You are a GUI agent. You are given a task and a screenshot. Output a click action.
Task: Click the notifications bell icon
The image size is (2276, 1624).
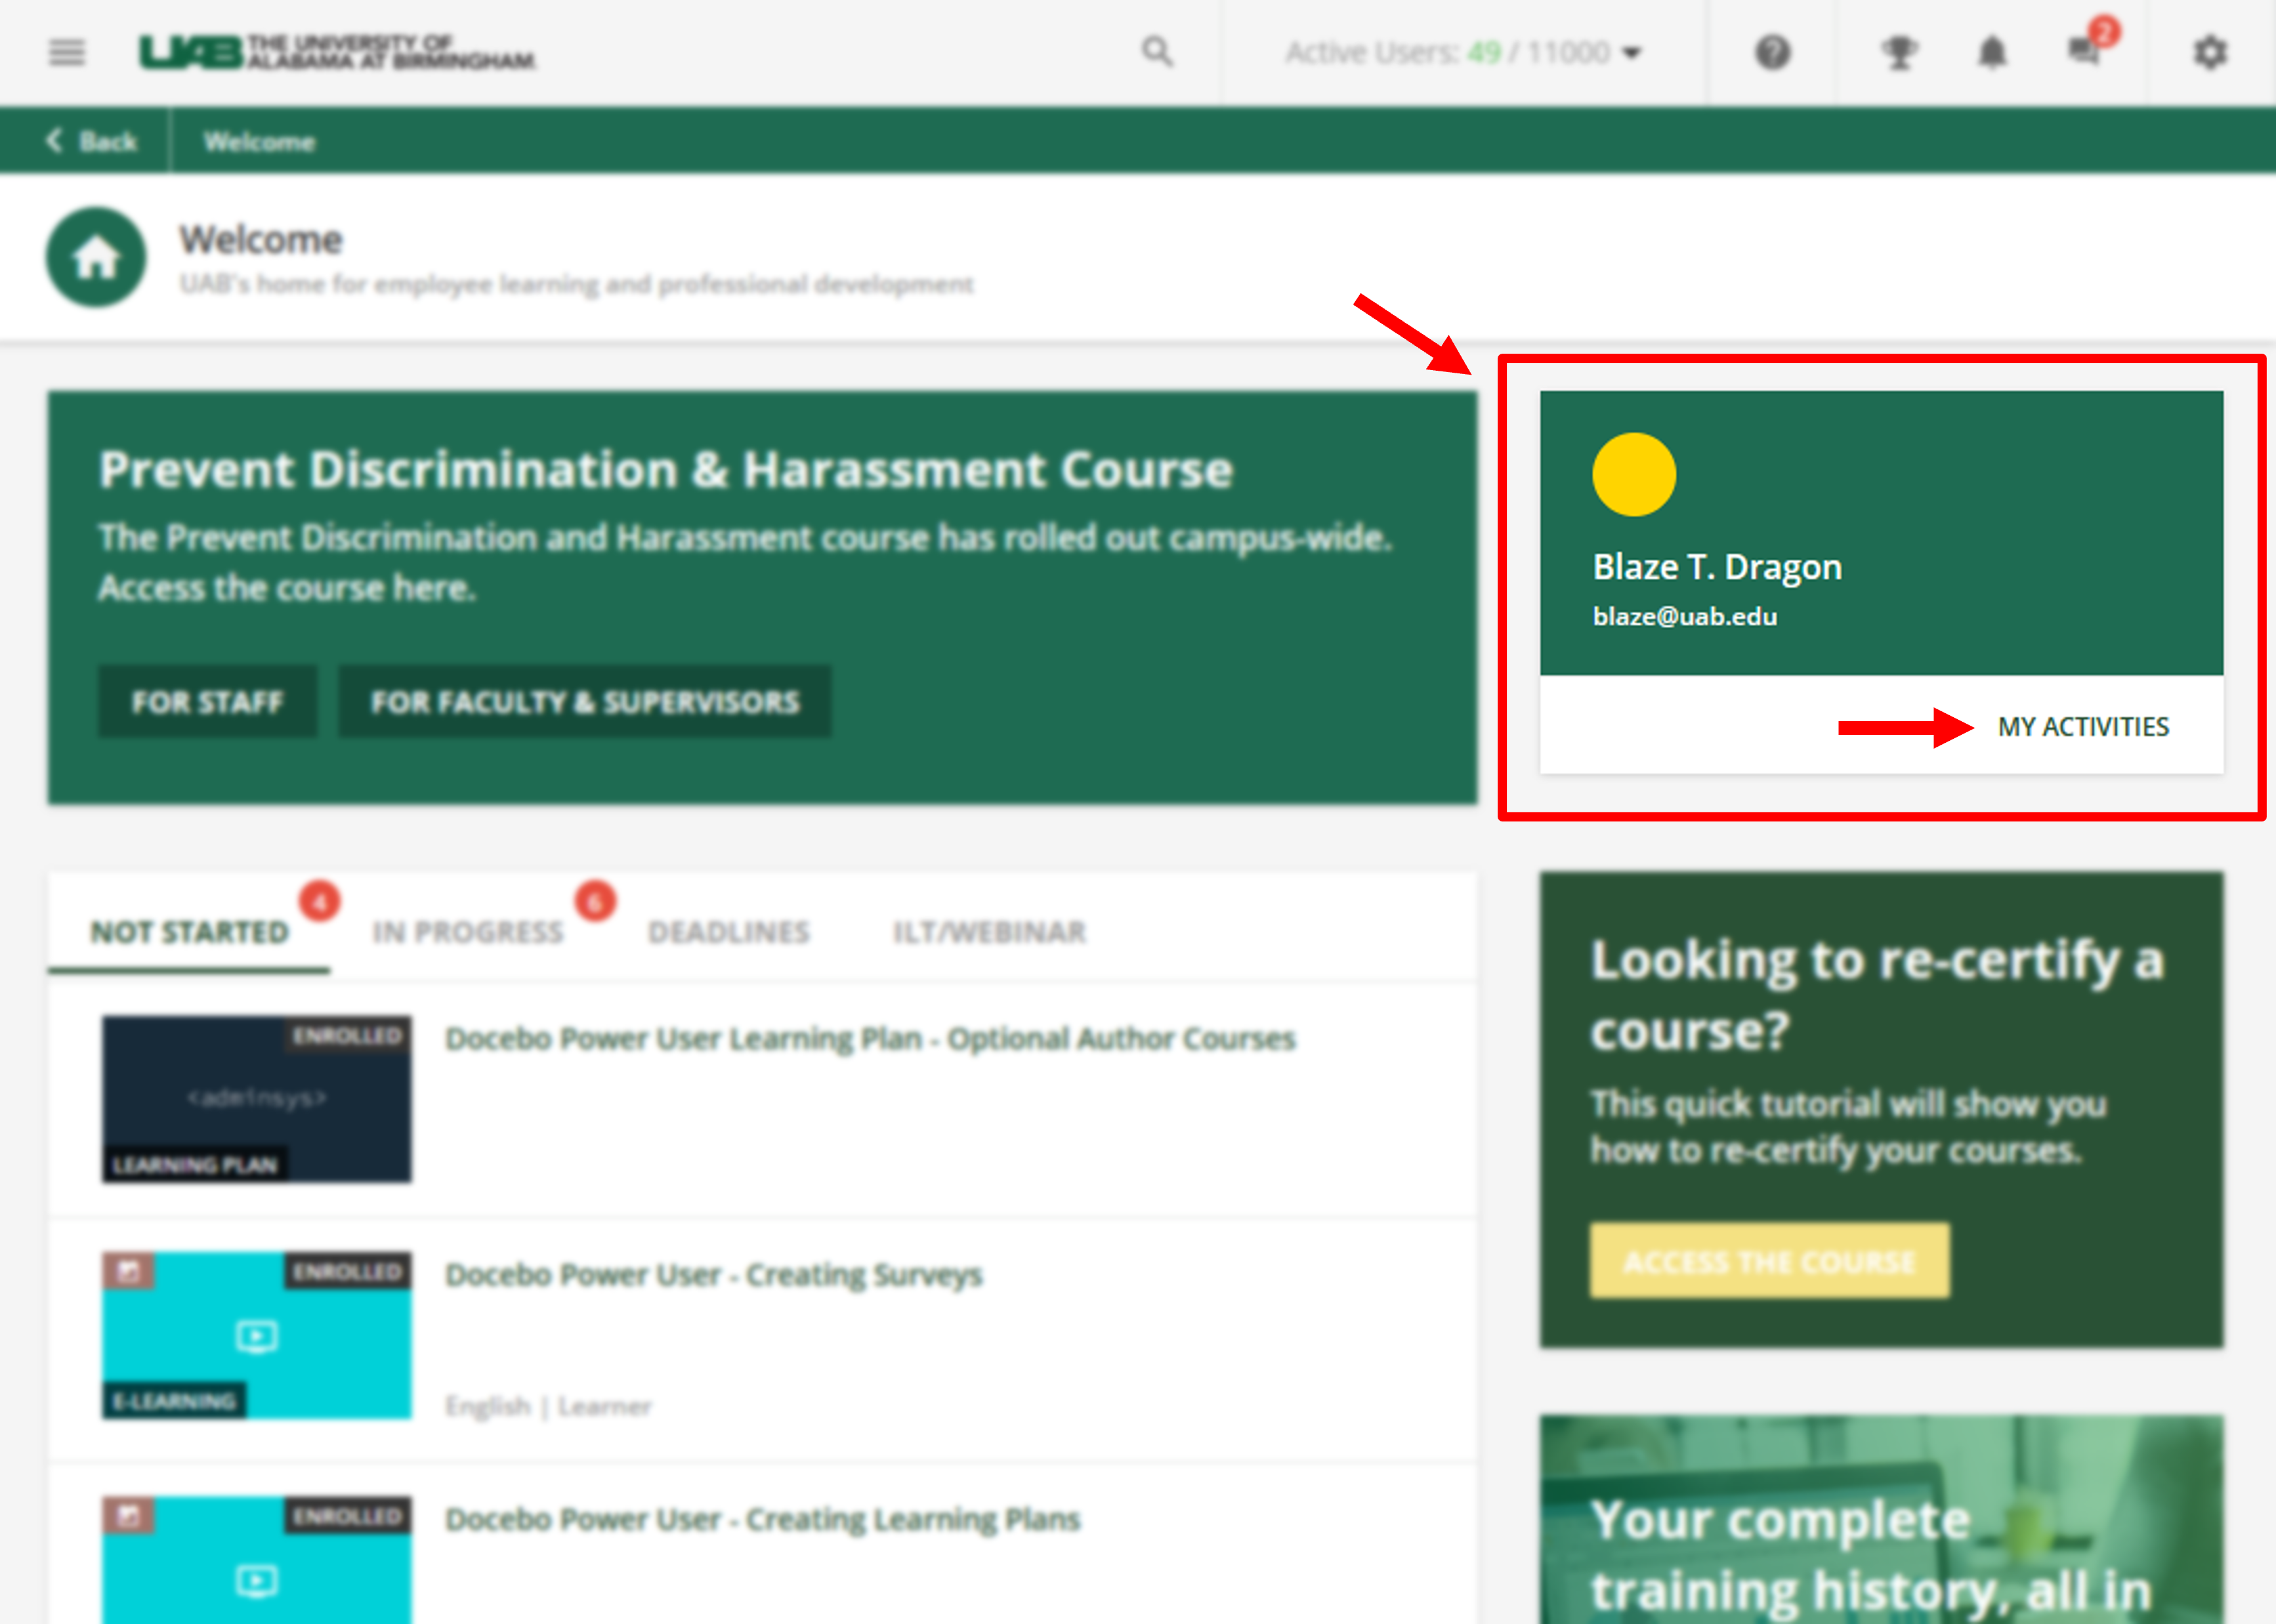(x=1992, y=52)
